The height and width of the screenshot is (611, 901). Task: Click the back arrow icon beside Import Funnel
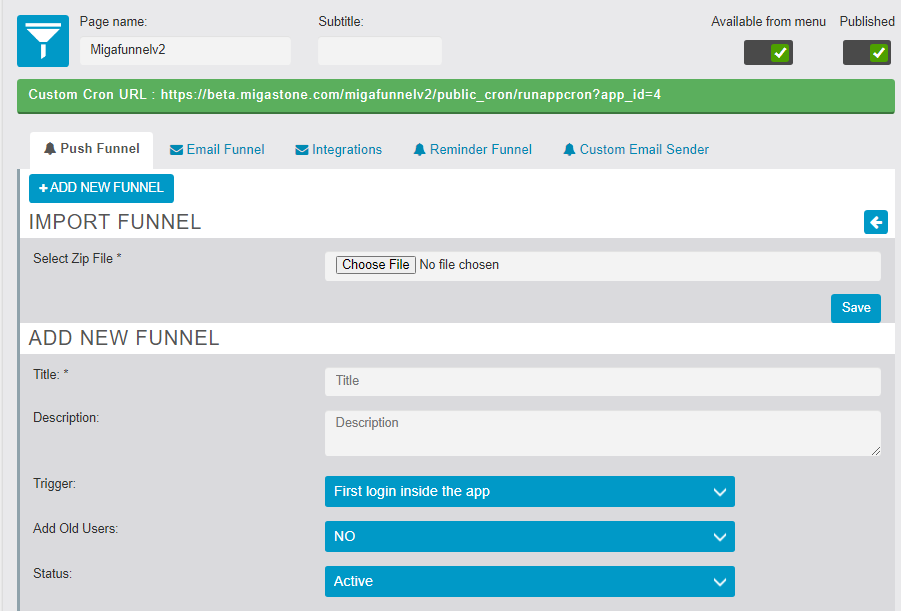click(875, 222)
